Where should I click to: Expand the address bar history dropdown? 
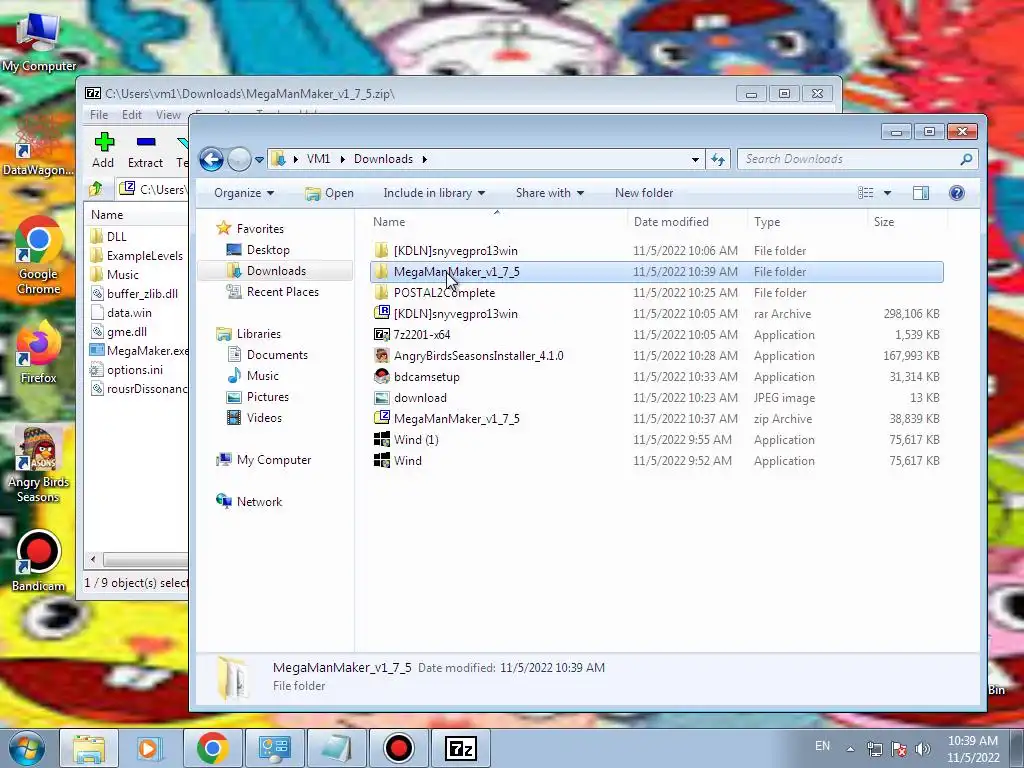click(695, 159)
